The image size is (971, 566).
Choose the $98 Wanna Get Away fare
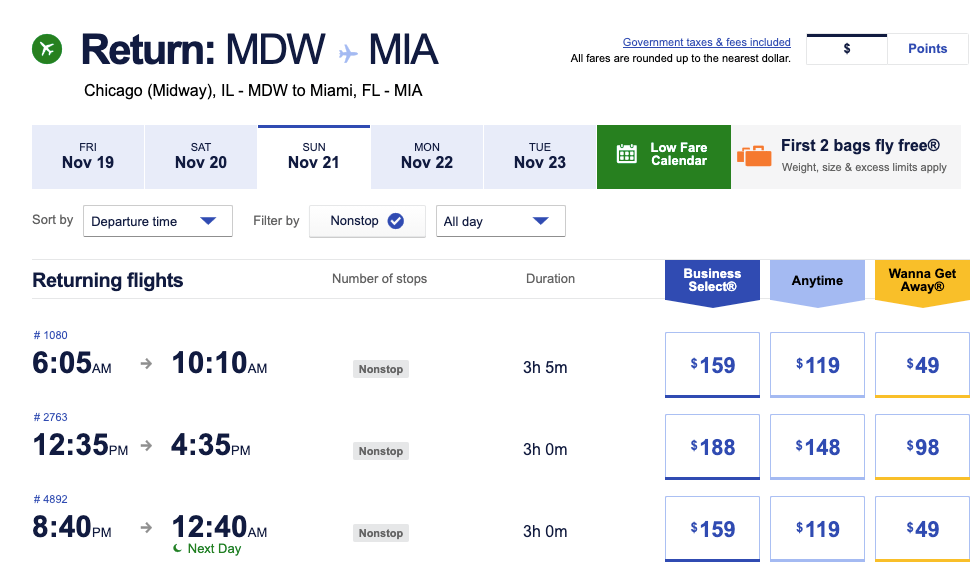pos(922,447)
